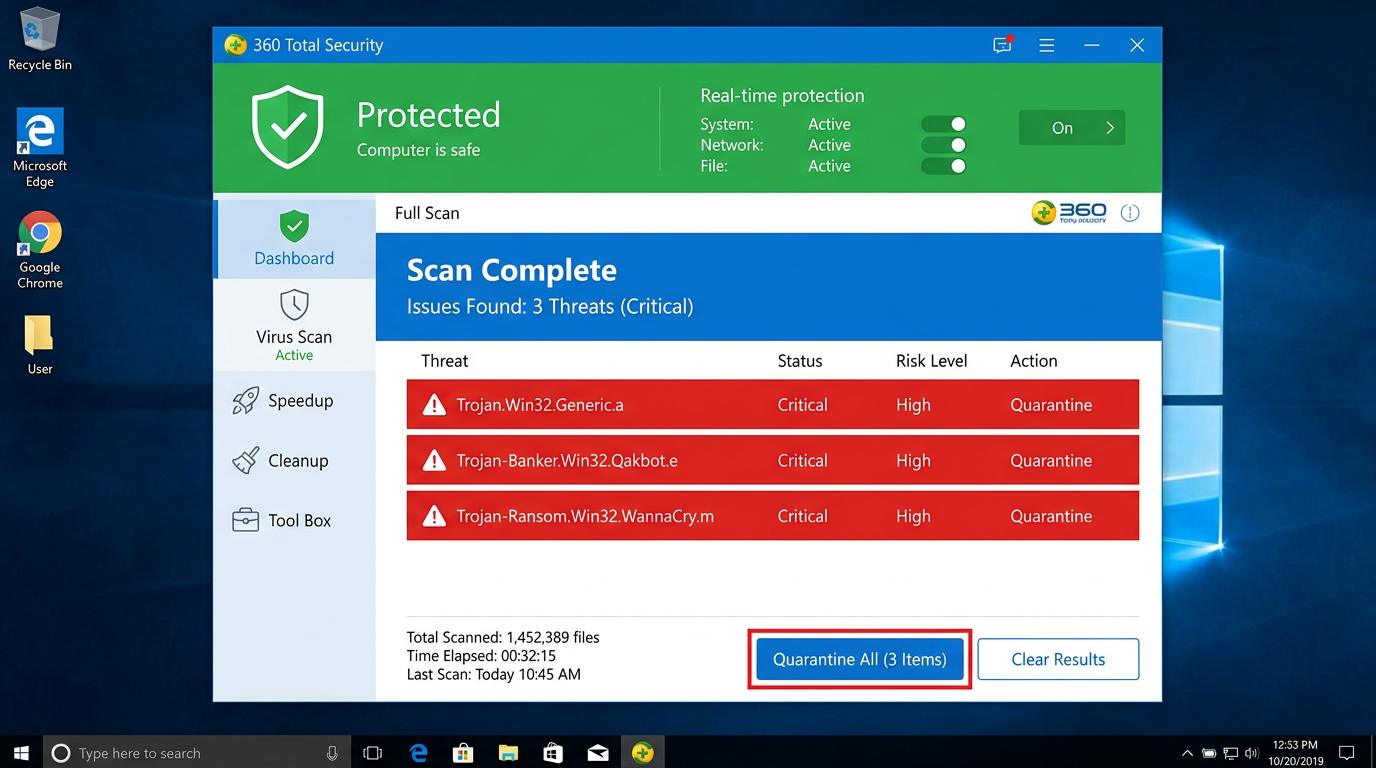Click warning icon for Trojan.Win32.Generic.a
The height and width of the screenshot is (768, 1376).
point(434,405)
